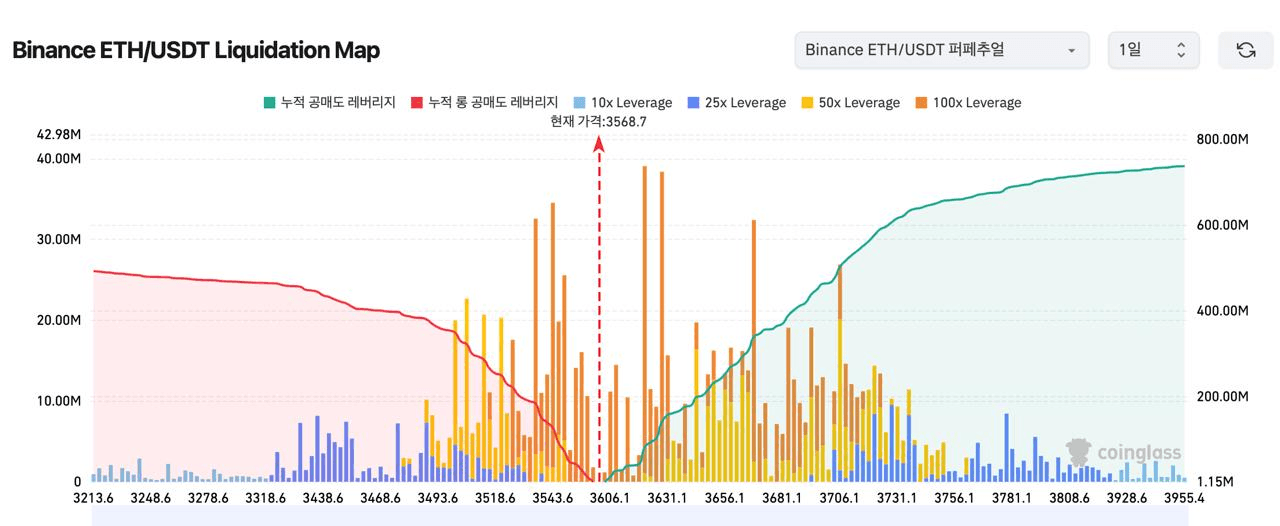Click the 3543.6 price axis label

point(552,497)
